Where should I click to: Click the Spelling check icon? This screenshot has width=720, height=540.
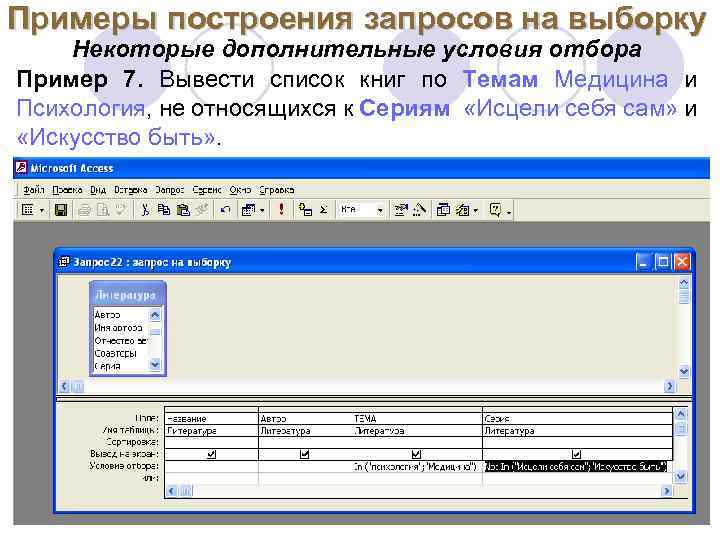121,210
